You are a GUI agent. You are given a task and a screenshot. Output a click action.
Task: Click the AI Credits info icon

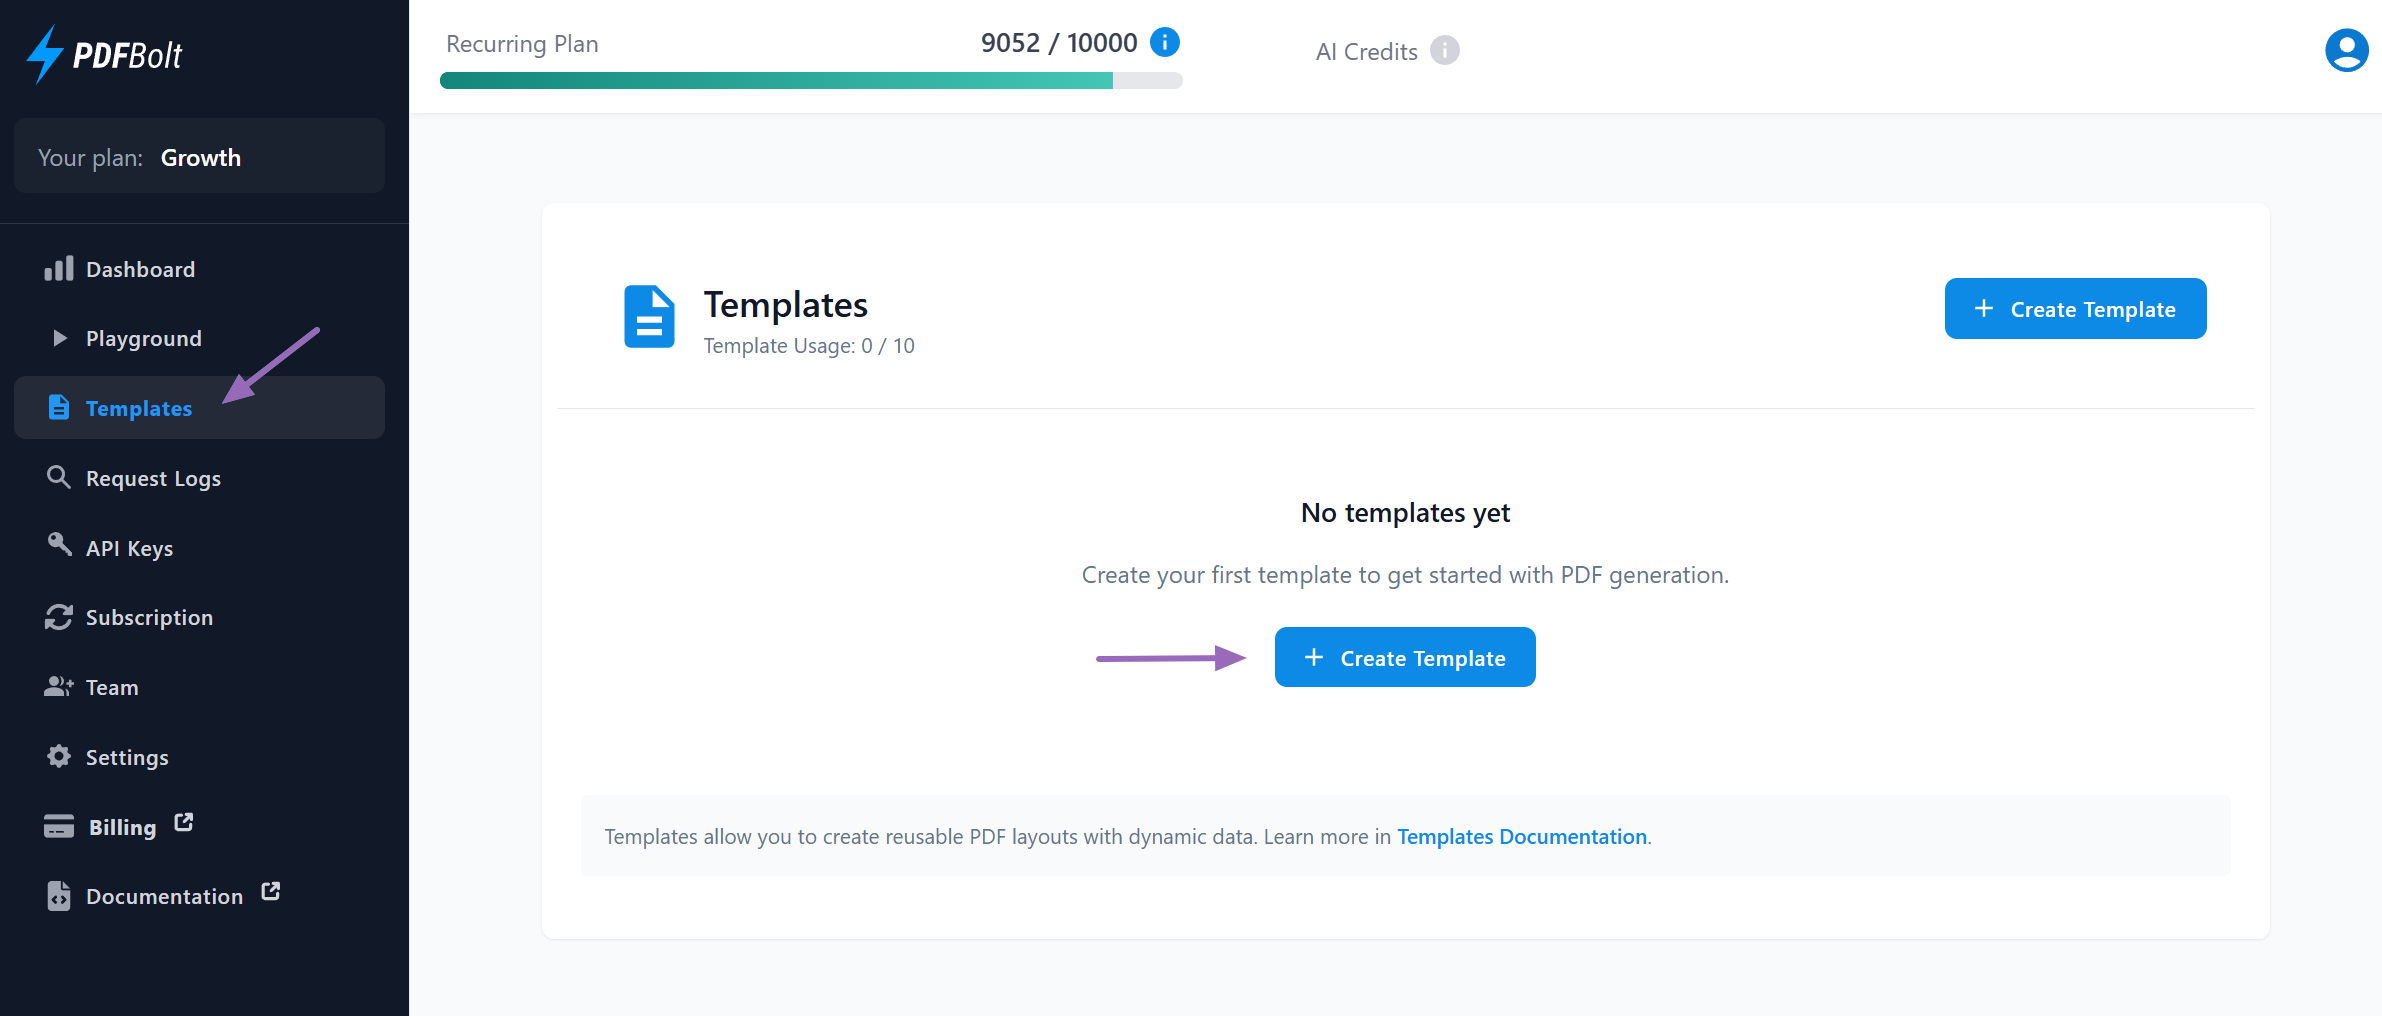click(1444, 50)
